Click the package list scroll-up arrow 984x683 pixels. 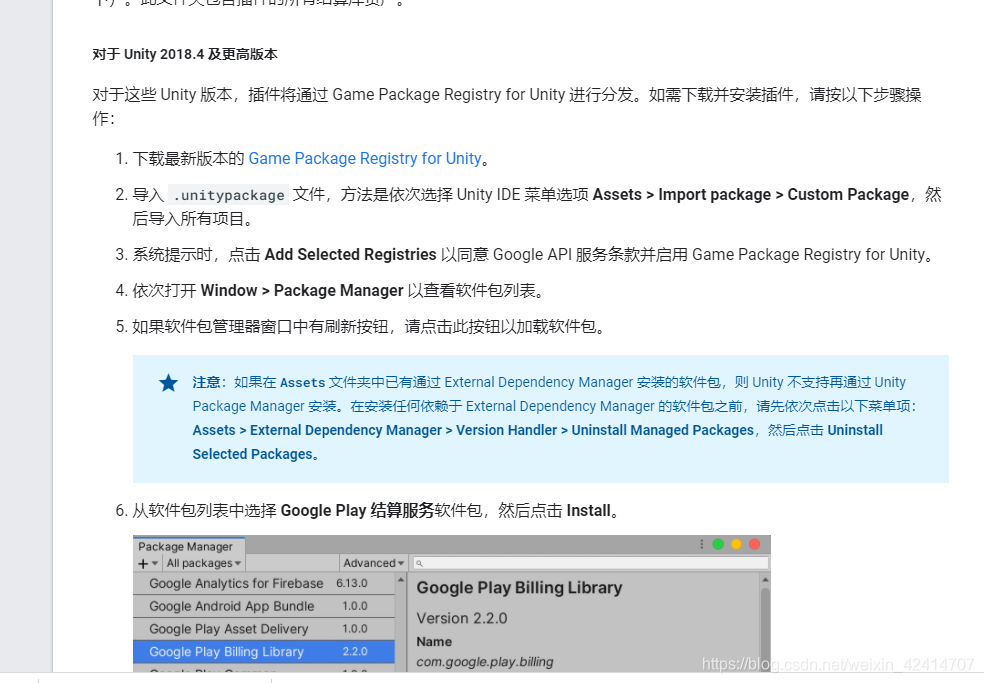400,581
